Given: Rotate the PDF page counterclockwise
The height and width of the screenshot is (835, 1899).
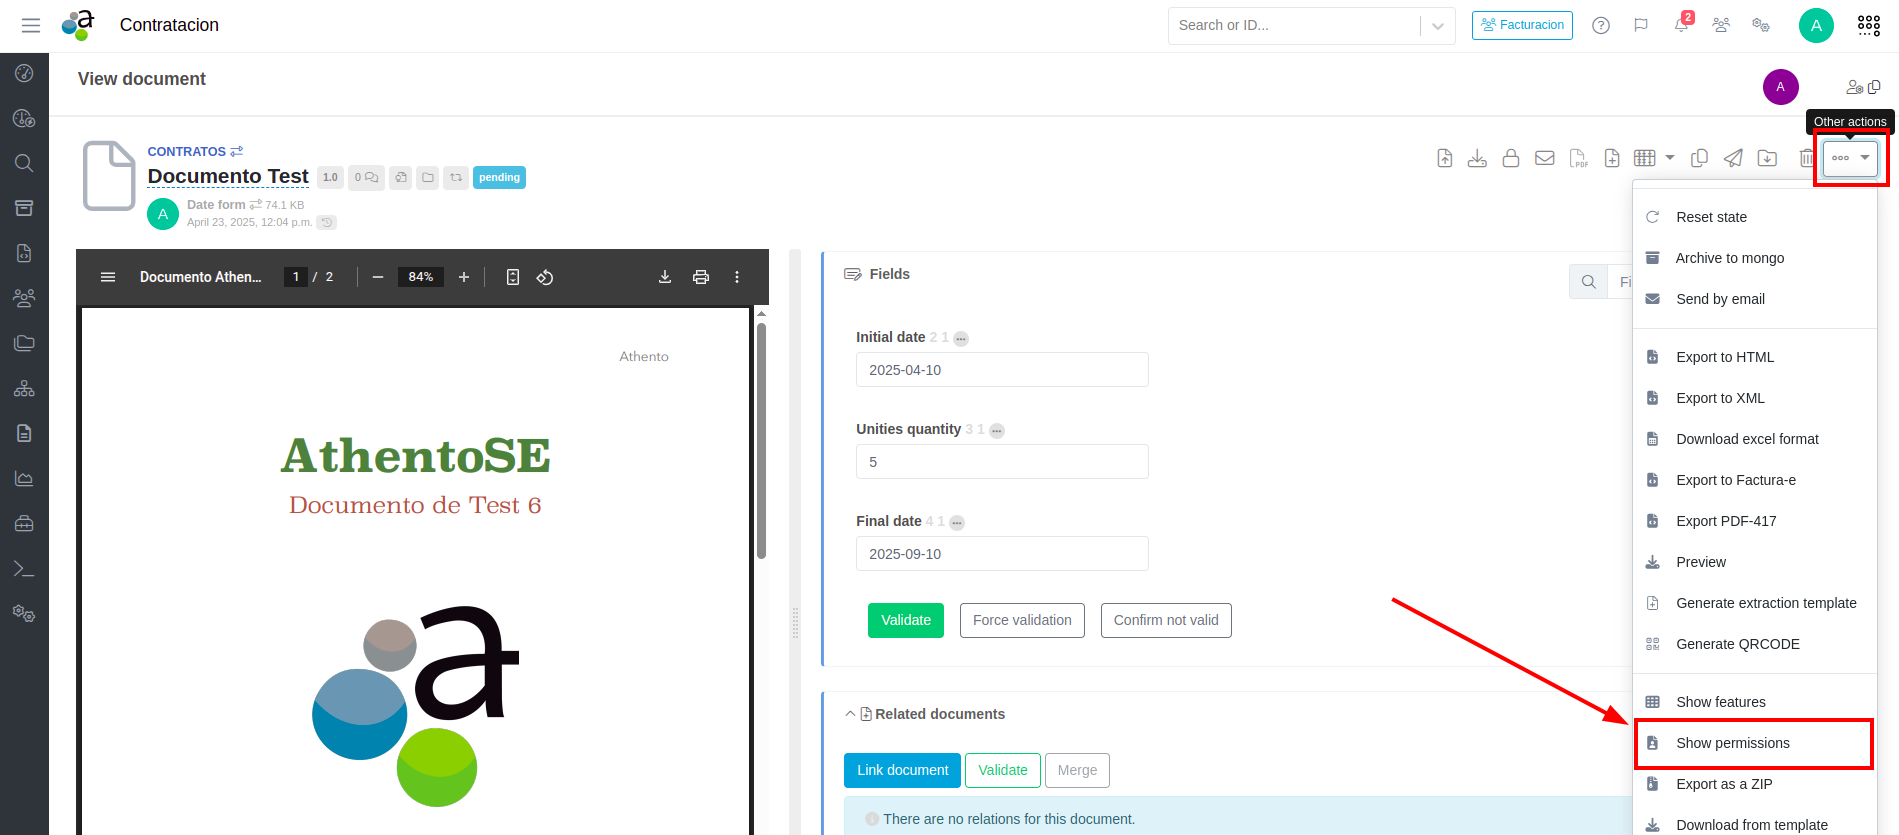Looking at the screenshot, I should click(x=545, y=277).
